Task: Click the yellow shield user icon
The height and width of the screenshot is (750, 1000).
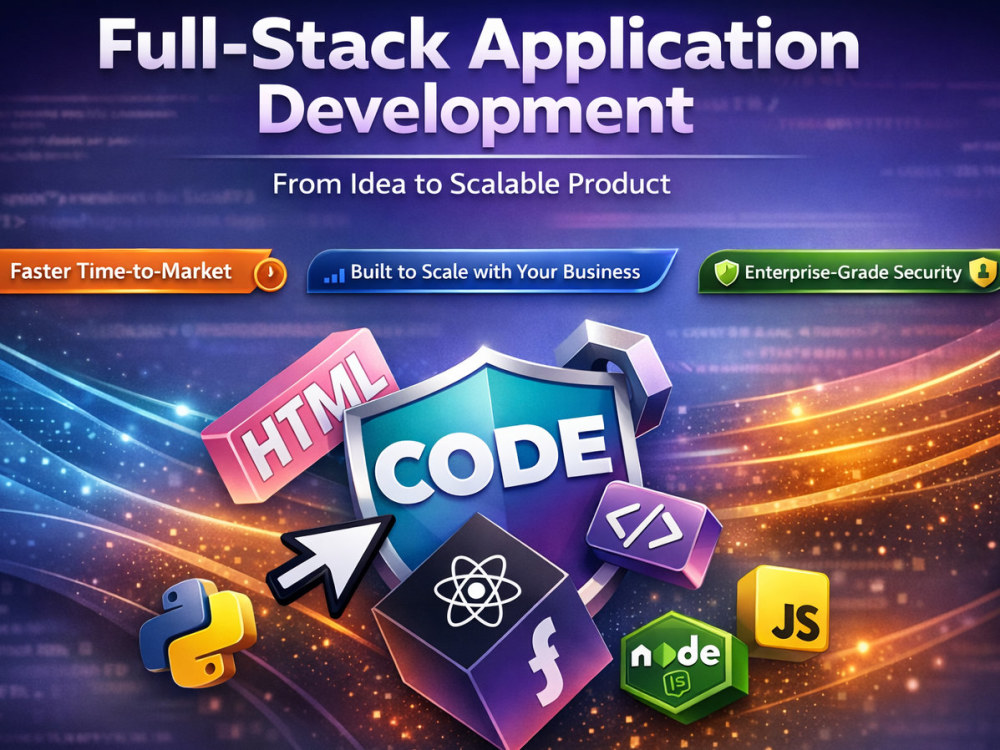Action: [983, 271]
